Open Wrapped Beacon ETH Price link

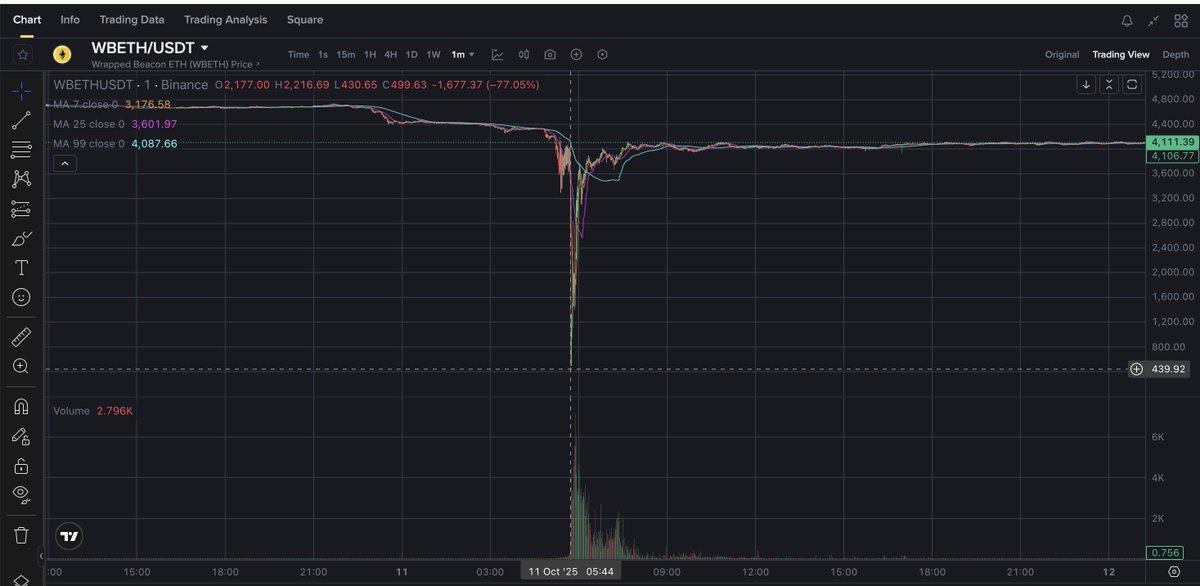coord(175,64)
